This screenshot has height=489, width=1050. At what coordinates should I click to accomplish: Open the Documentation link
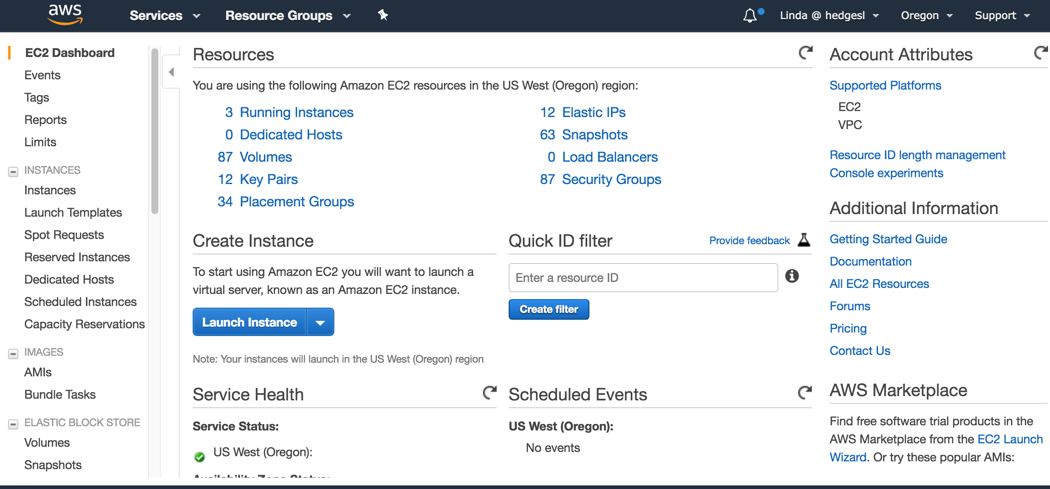871,261
